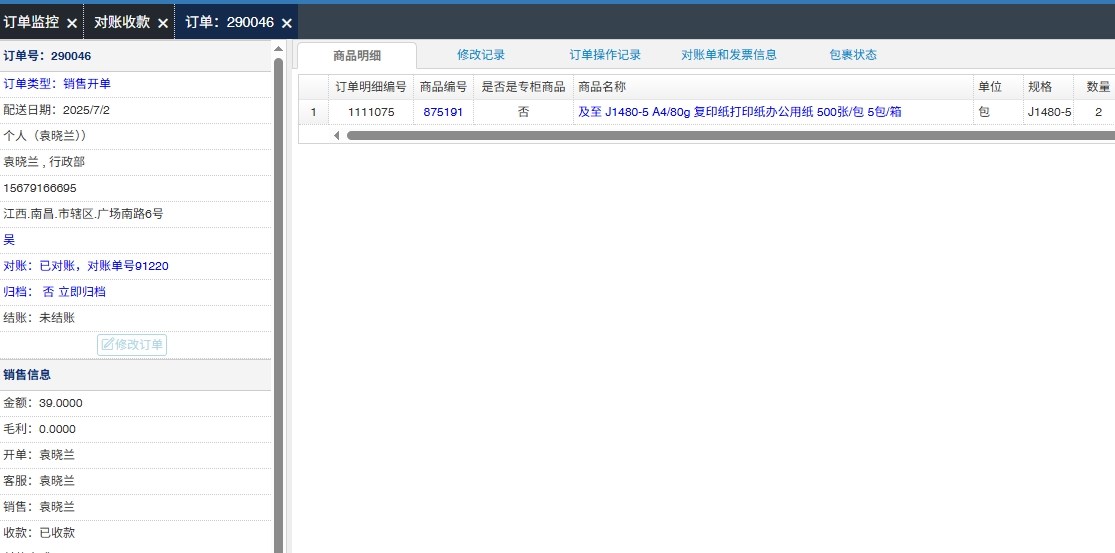
Task: Click the 包 unit cell
Action: [998, 112]
